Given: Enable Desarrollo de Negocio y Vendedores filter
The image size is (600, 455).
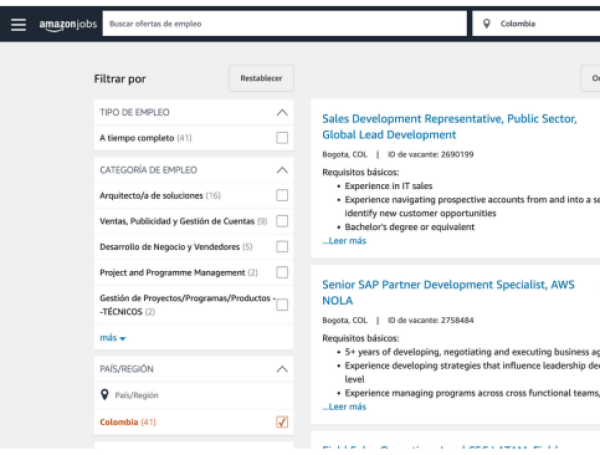Looking at the screenshot, I should coord(282,247).
